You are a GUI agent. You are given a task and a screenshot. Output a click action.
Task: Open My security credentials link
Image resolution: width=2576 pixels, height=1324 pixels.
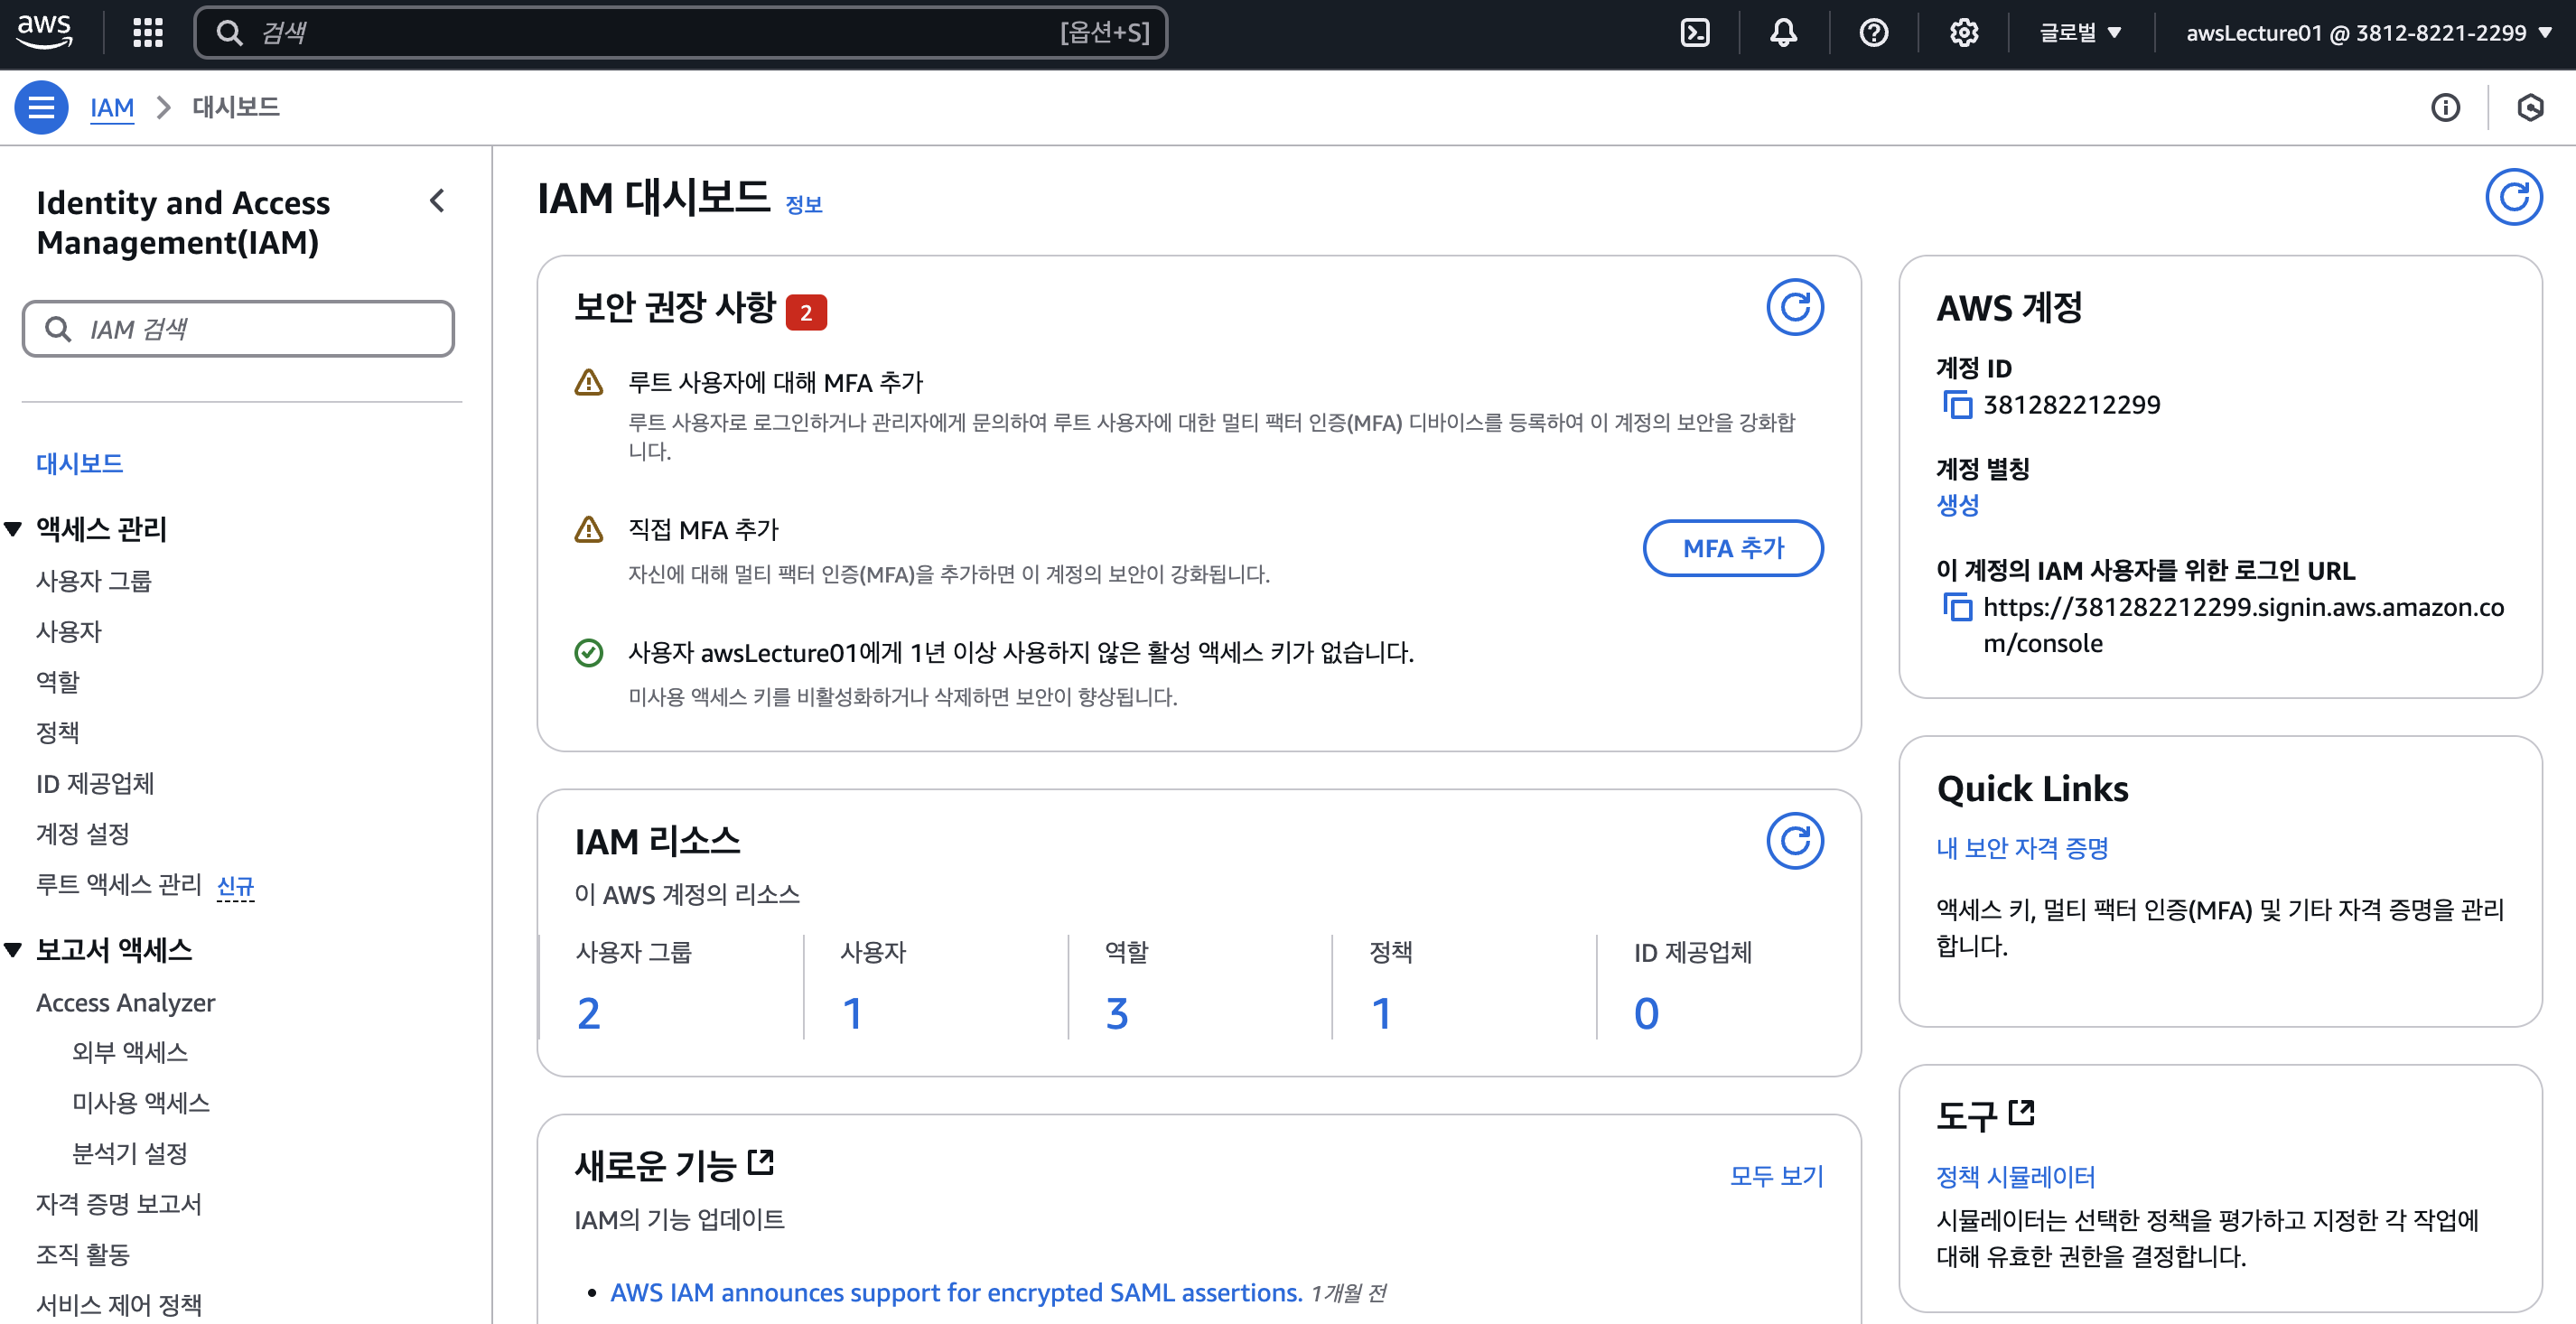point(2022,848)
